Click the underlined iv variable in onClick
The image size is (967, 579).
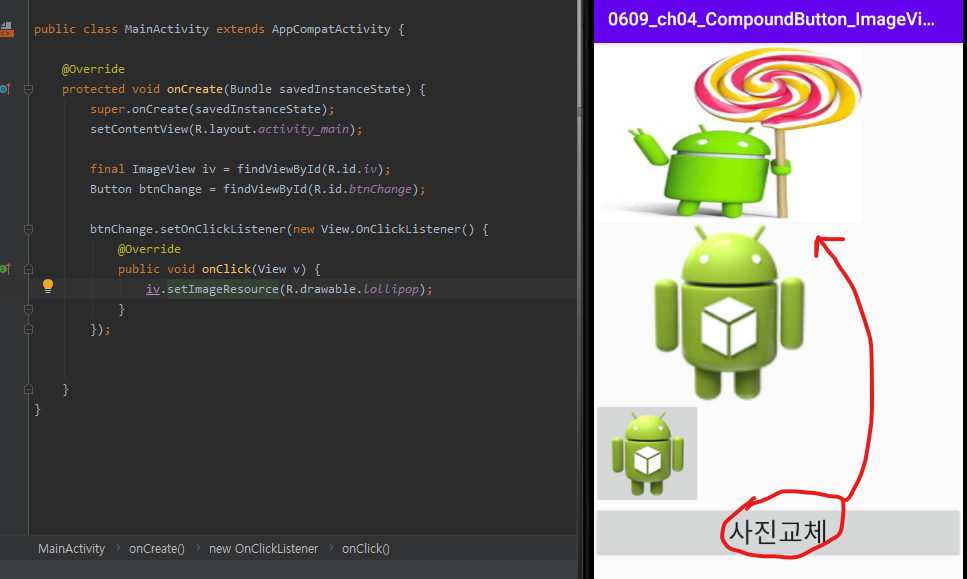(153, 289)
